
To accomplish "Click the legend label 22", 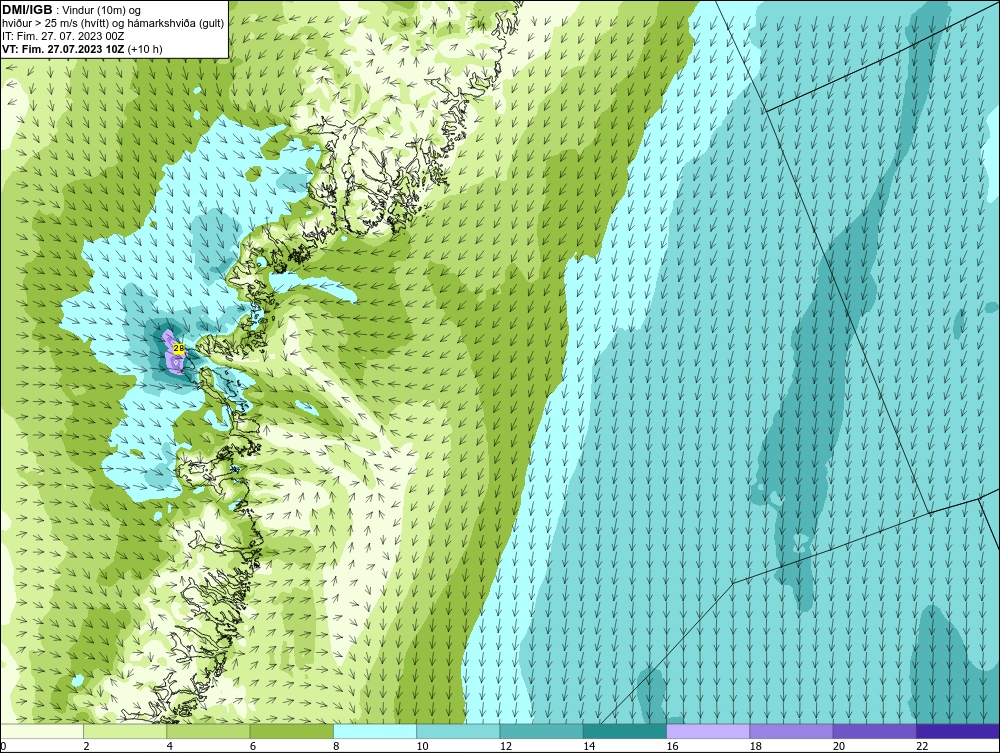I will click(x=922, y=746).
